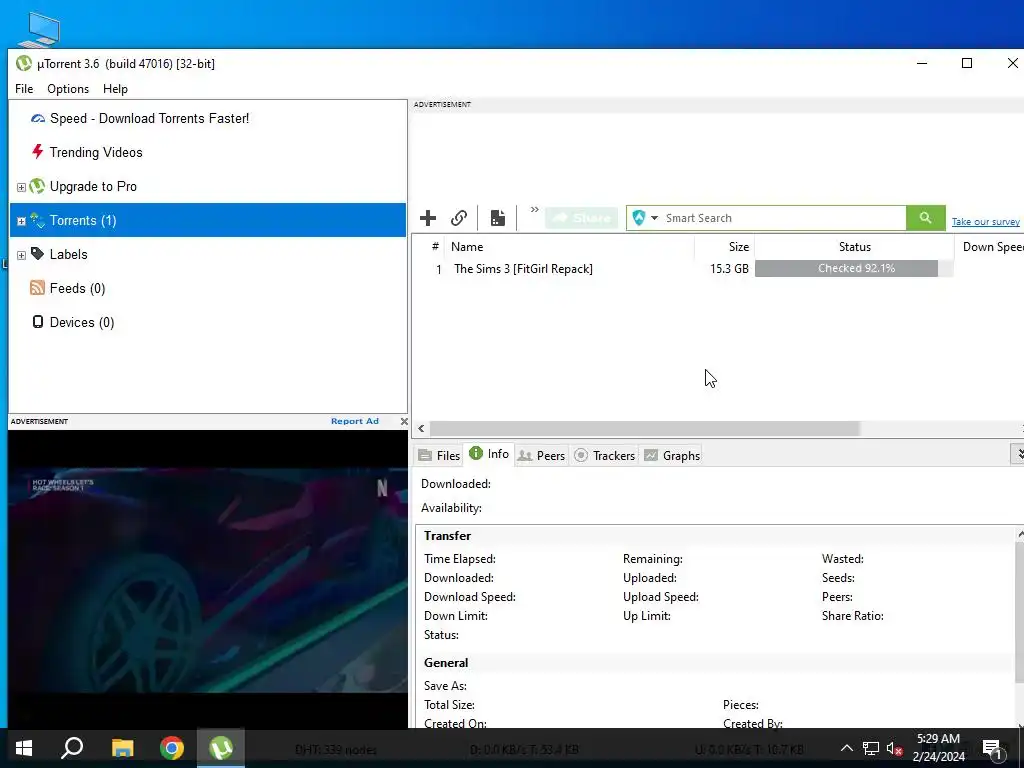Viewport: 1024px width, 768px height.
Task: Select Upgrade to Pro in sidebar
Action: [93, 186]
